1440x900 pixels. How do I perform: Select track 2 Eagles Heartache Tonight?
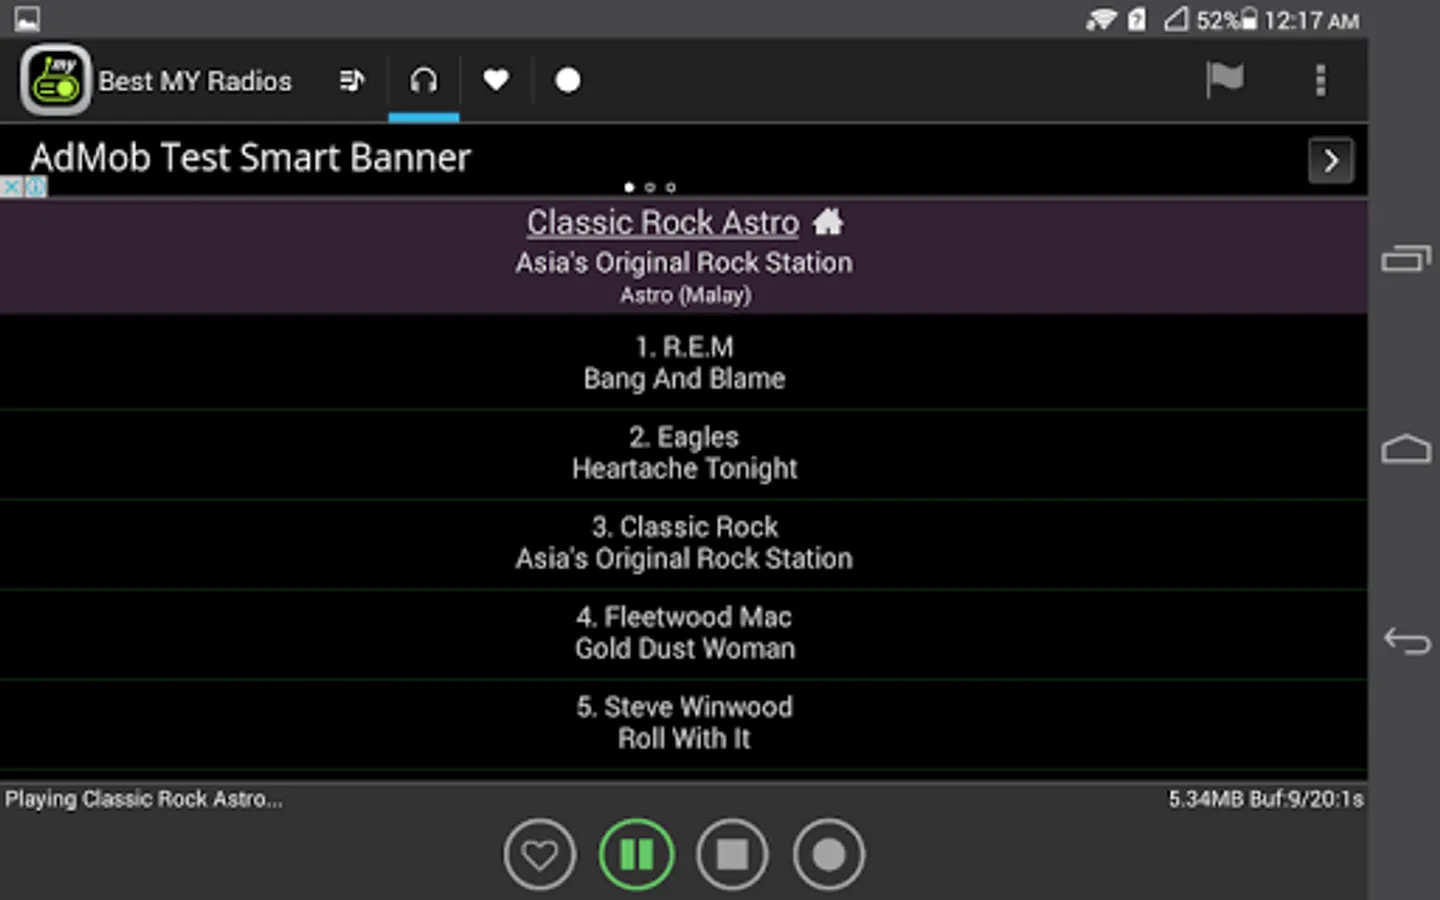[684, 453]
